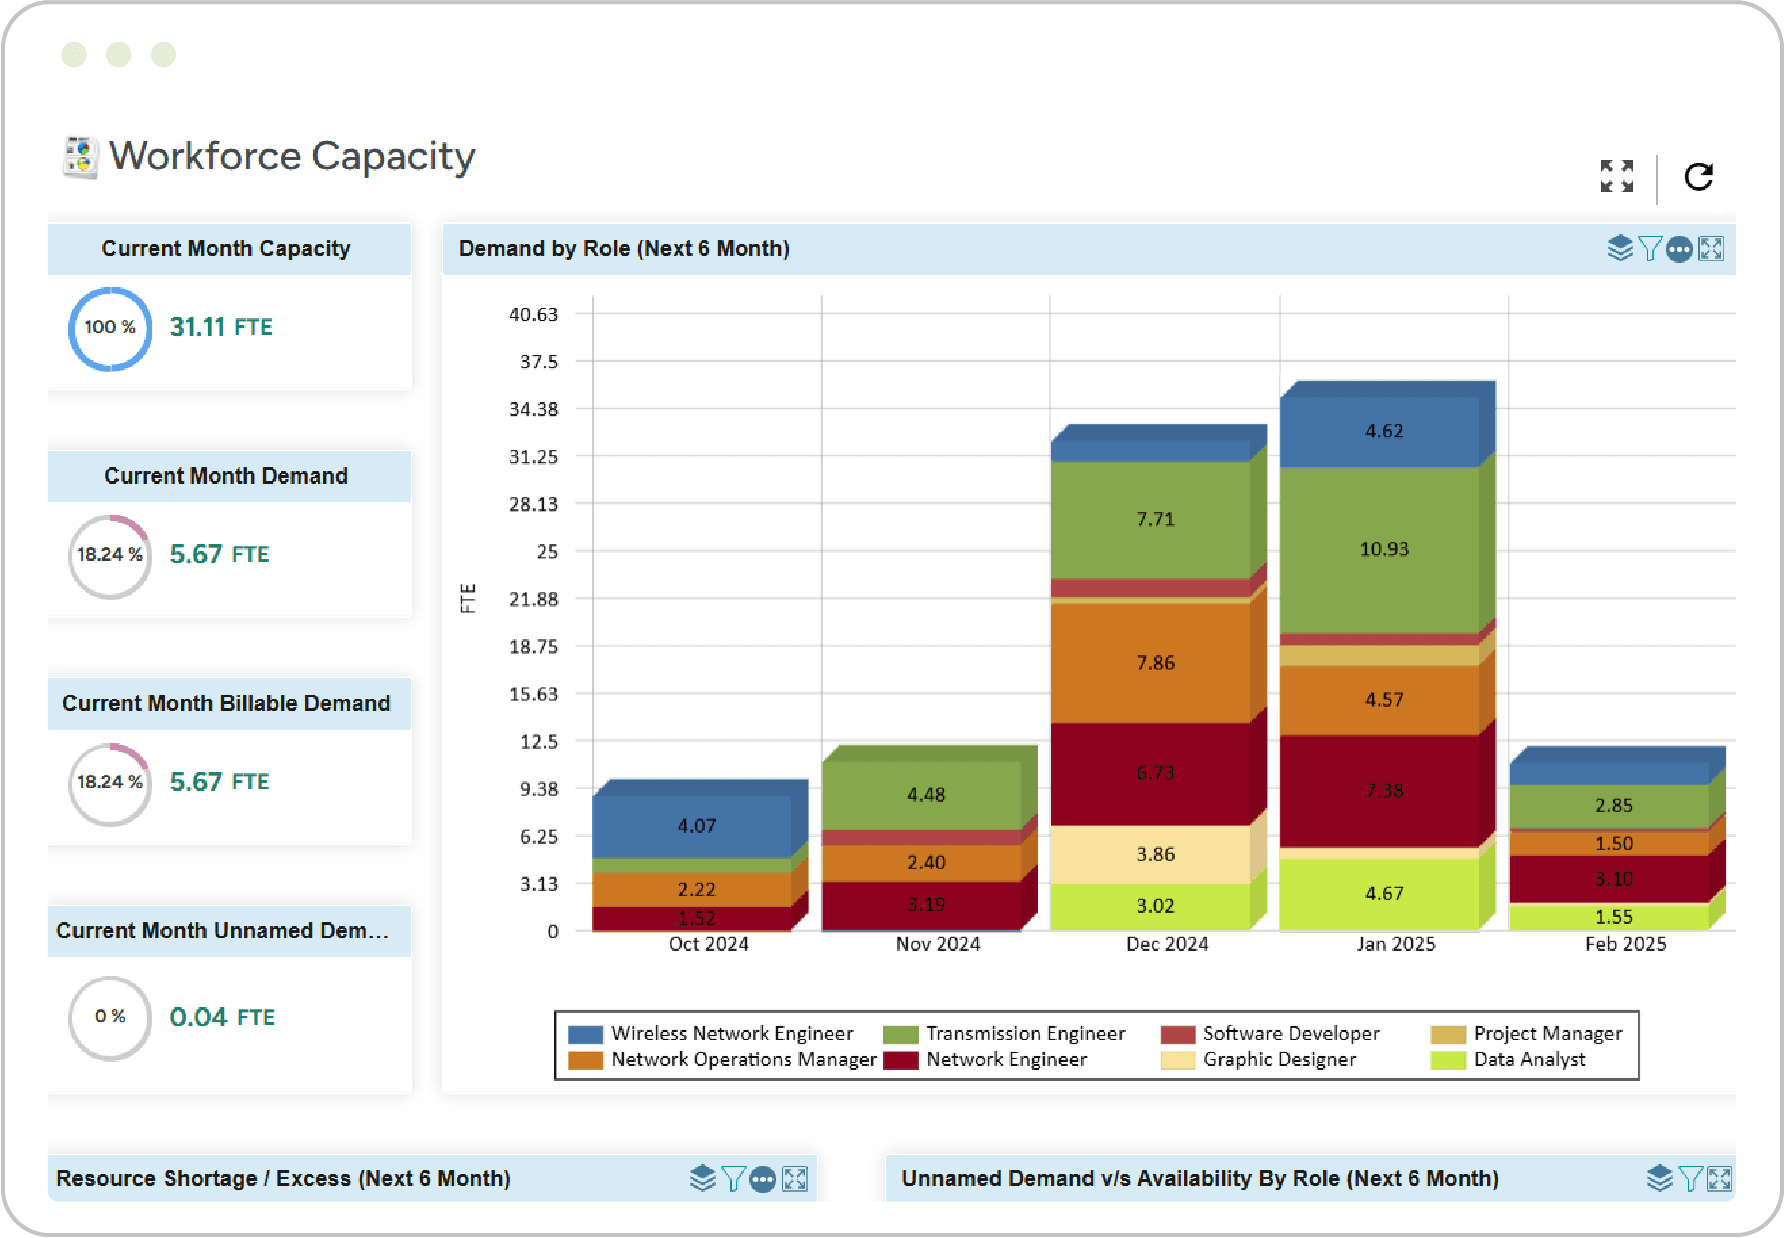Click Dec 2024 Data Analyst segment 3.02
This screenshot has height=1238, width=1785.
click(x=1151, y=907)
